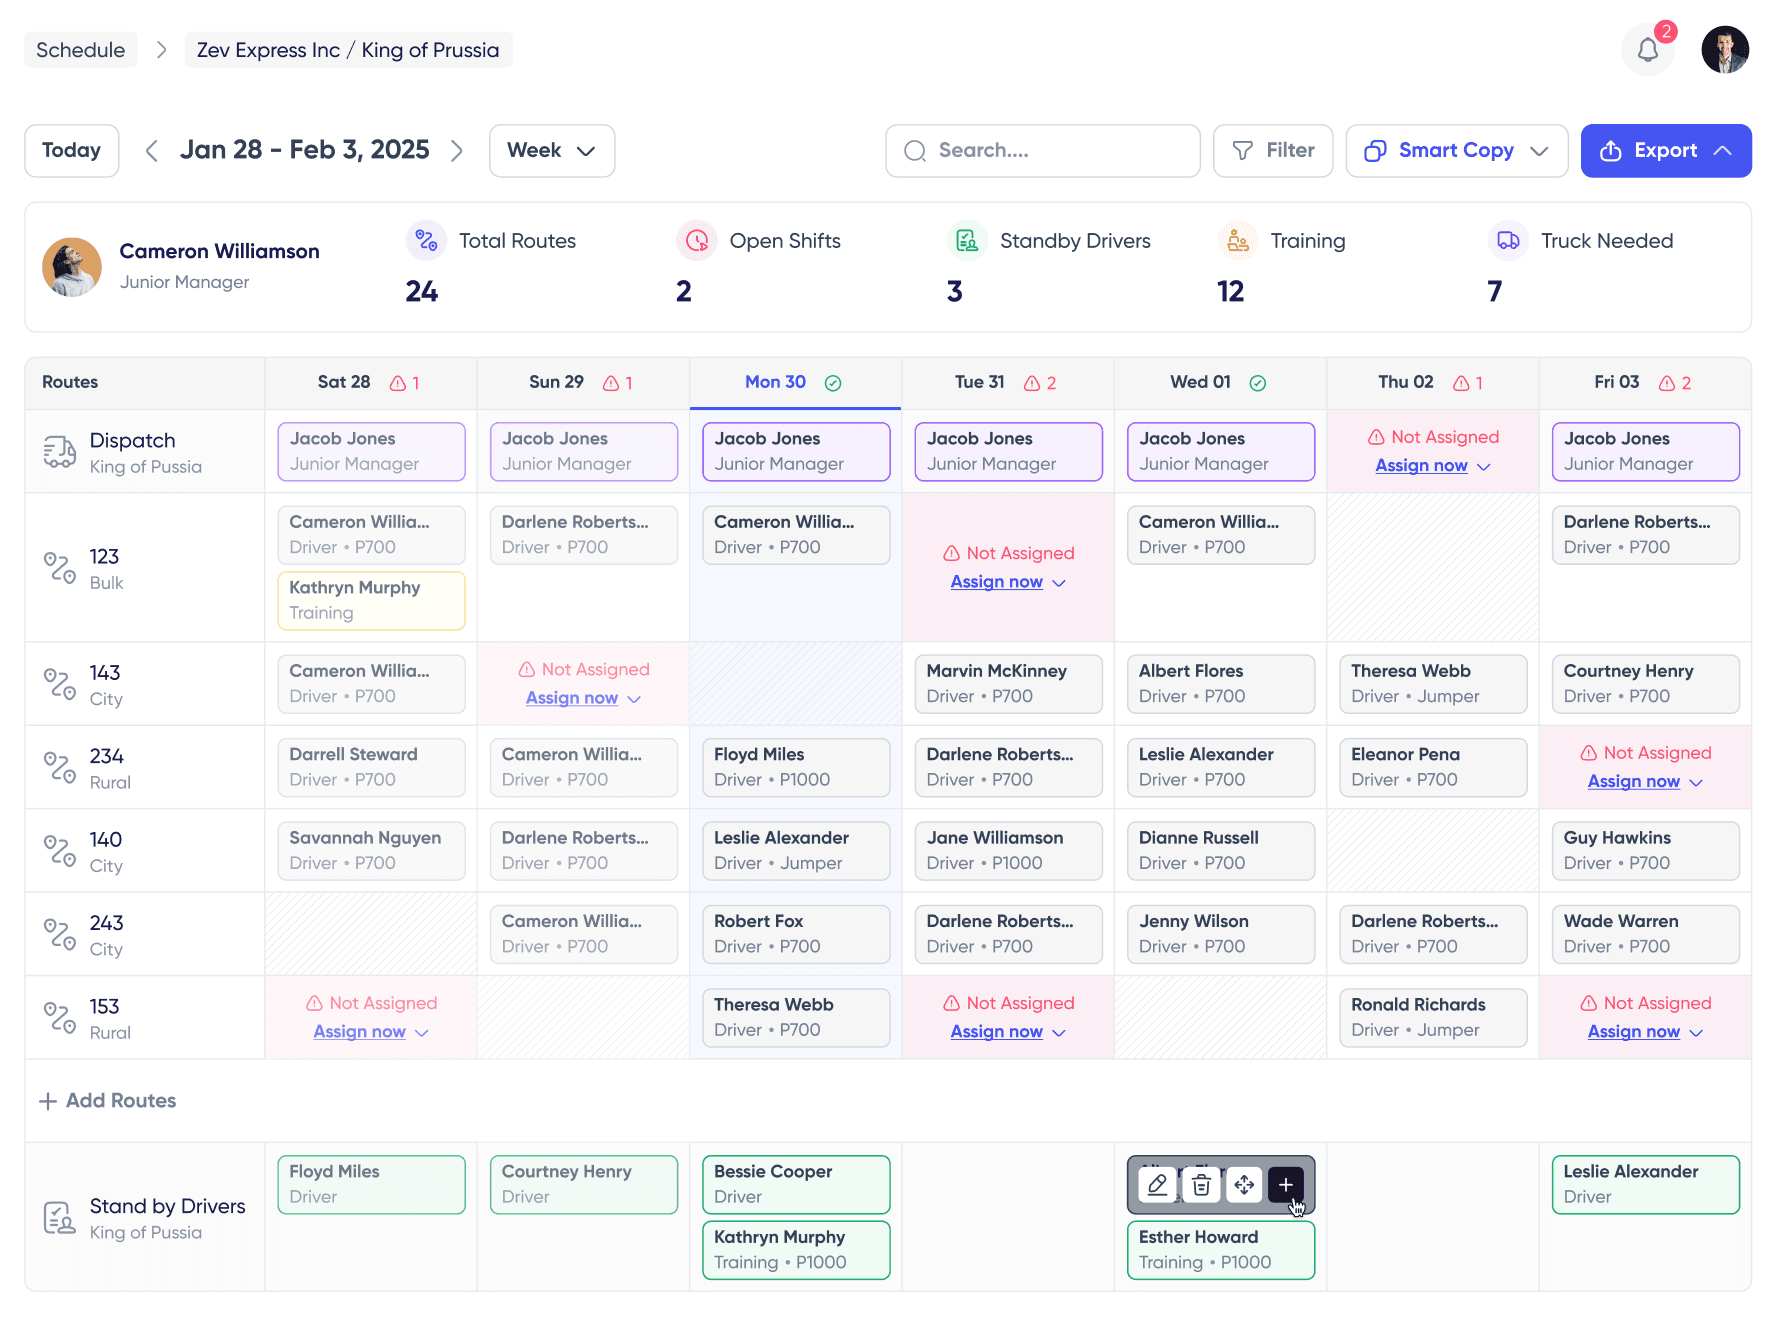
Task: Expand Assign now for Thursday Dispatch
Action: click(1432, 466)
